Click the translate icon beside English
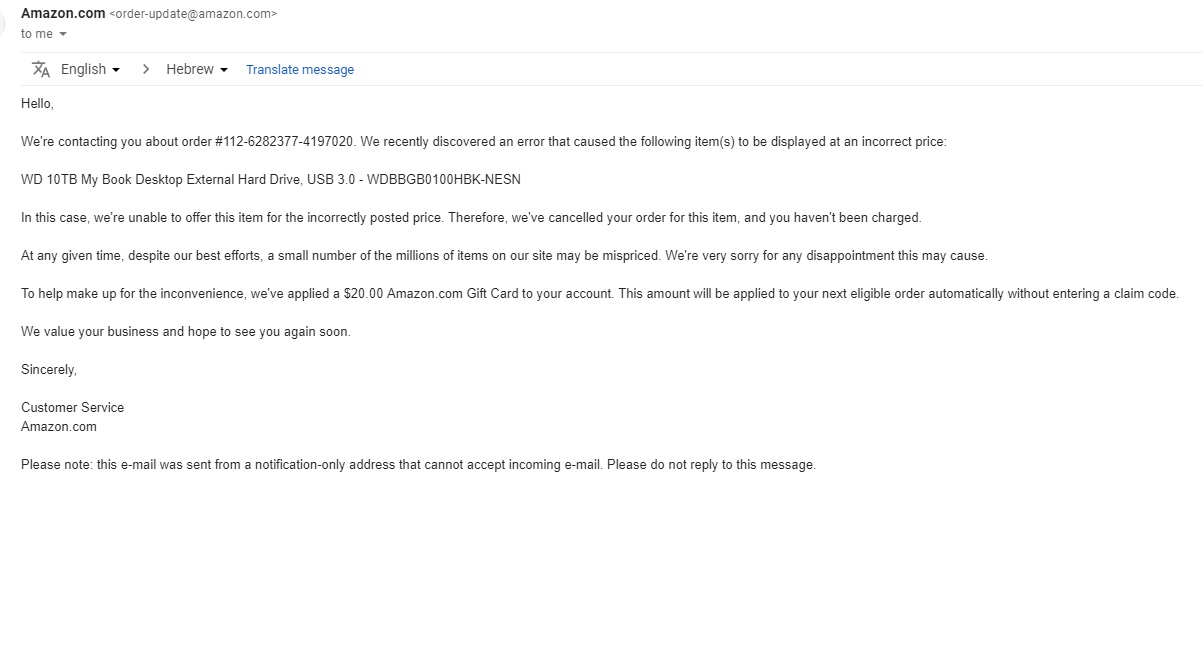This screenshot has width=1203, height=648. (40, 69)
